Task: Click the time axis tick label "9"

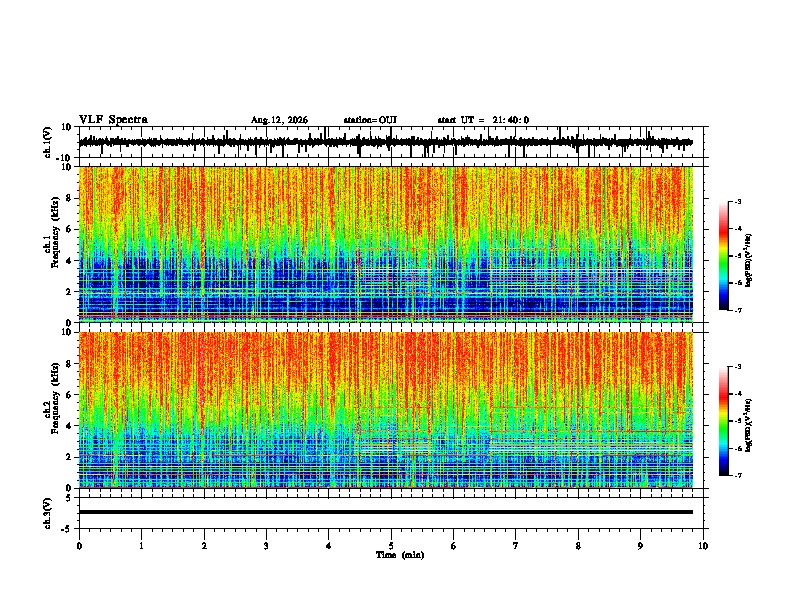Action: click(640, 546)
